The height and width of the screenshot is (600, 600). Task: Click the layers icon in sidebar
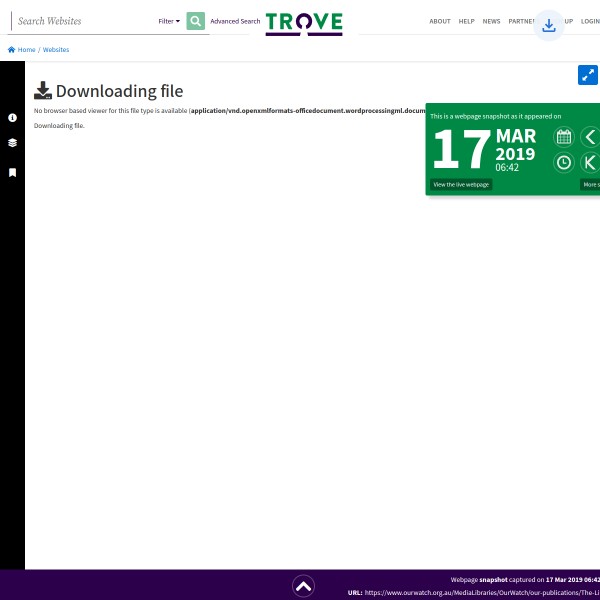pyautogui.click(x=12, y=143)
